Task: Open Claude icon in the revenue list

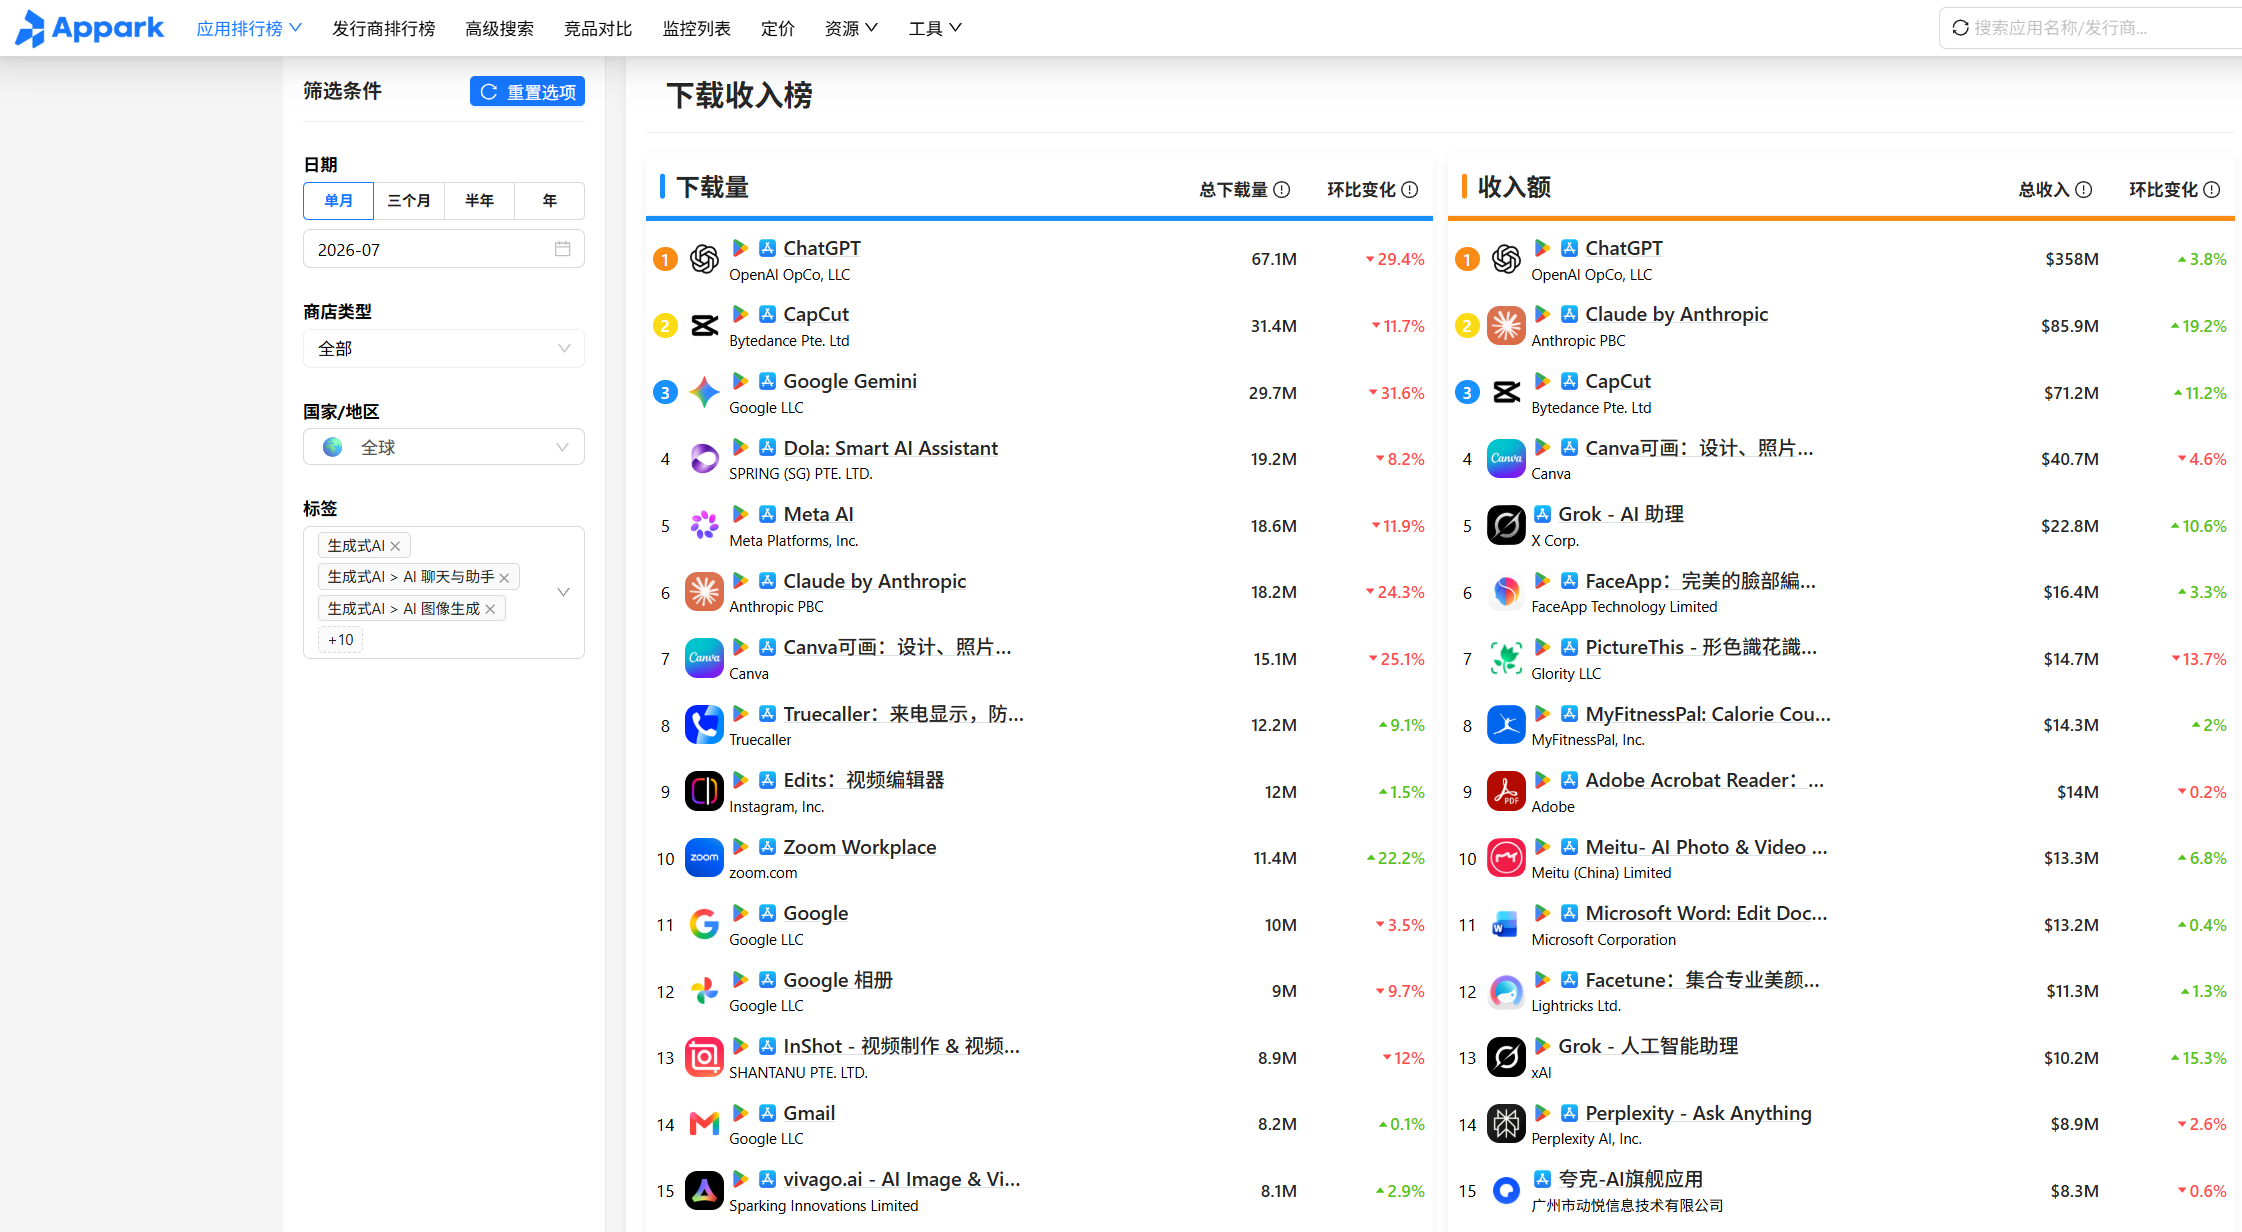Action: pyautogui.click(x=1506, y=326)
